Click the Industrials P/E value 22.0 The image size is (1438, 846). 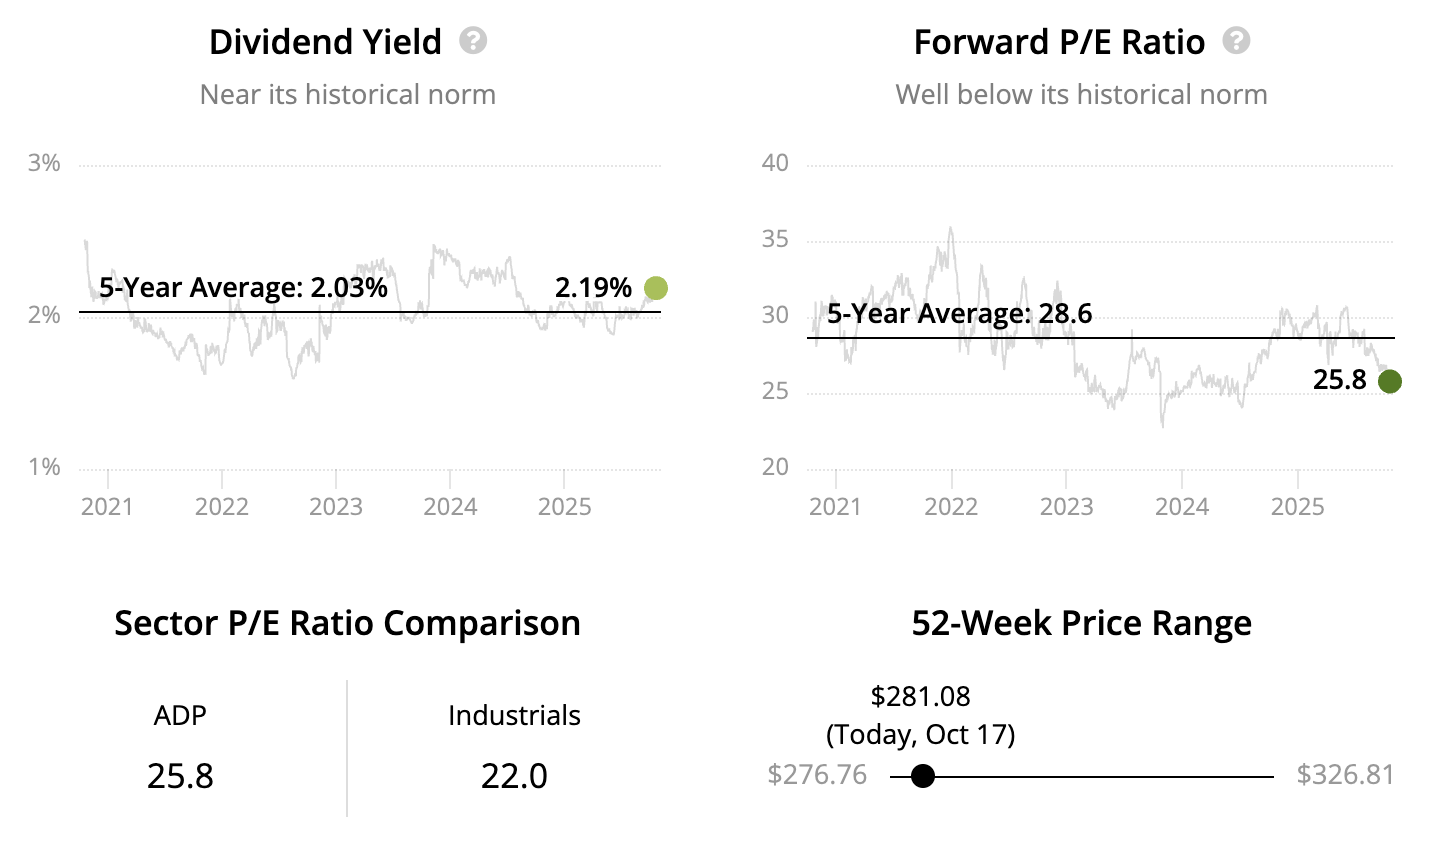[514, 776]
